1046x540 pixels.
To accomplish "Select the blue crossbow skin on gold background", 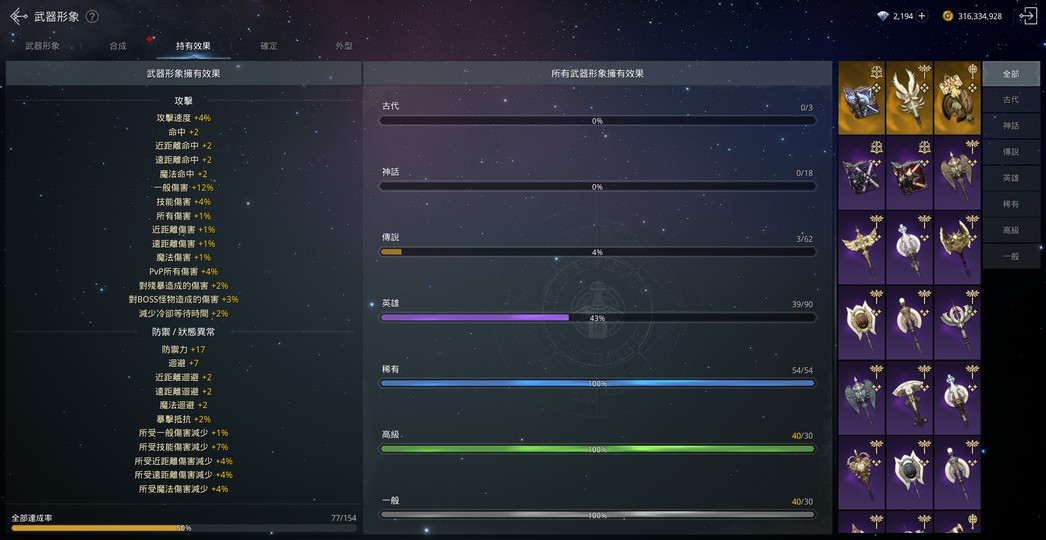I will (x=861, y=98).
